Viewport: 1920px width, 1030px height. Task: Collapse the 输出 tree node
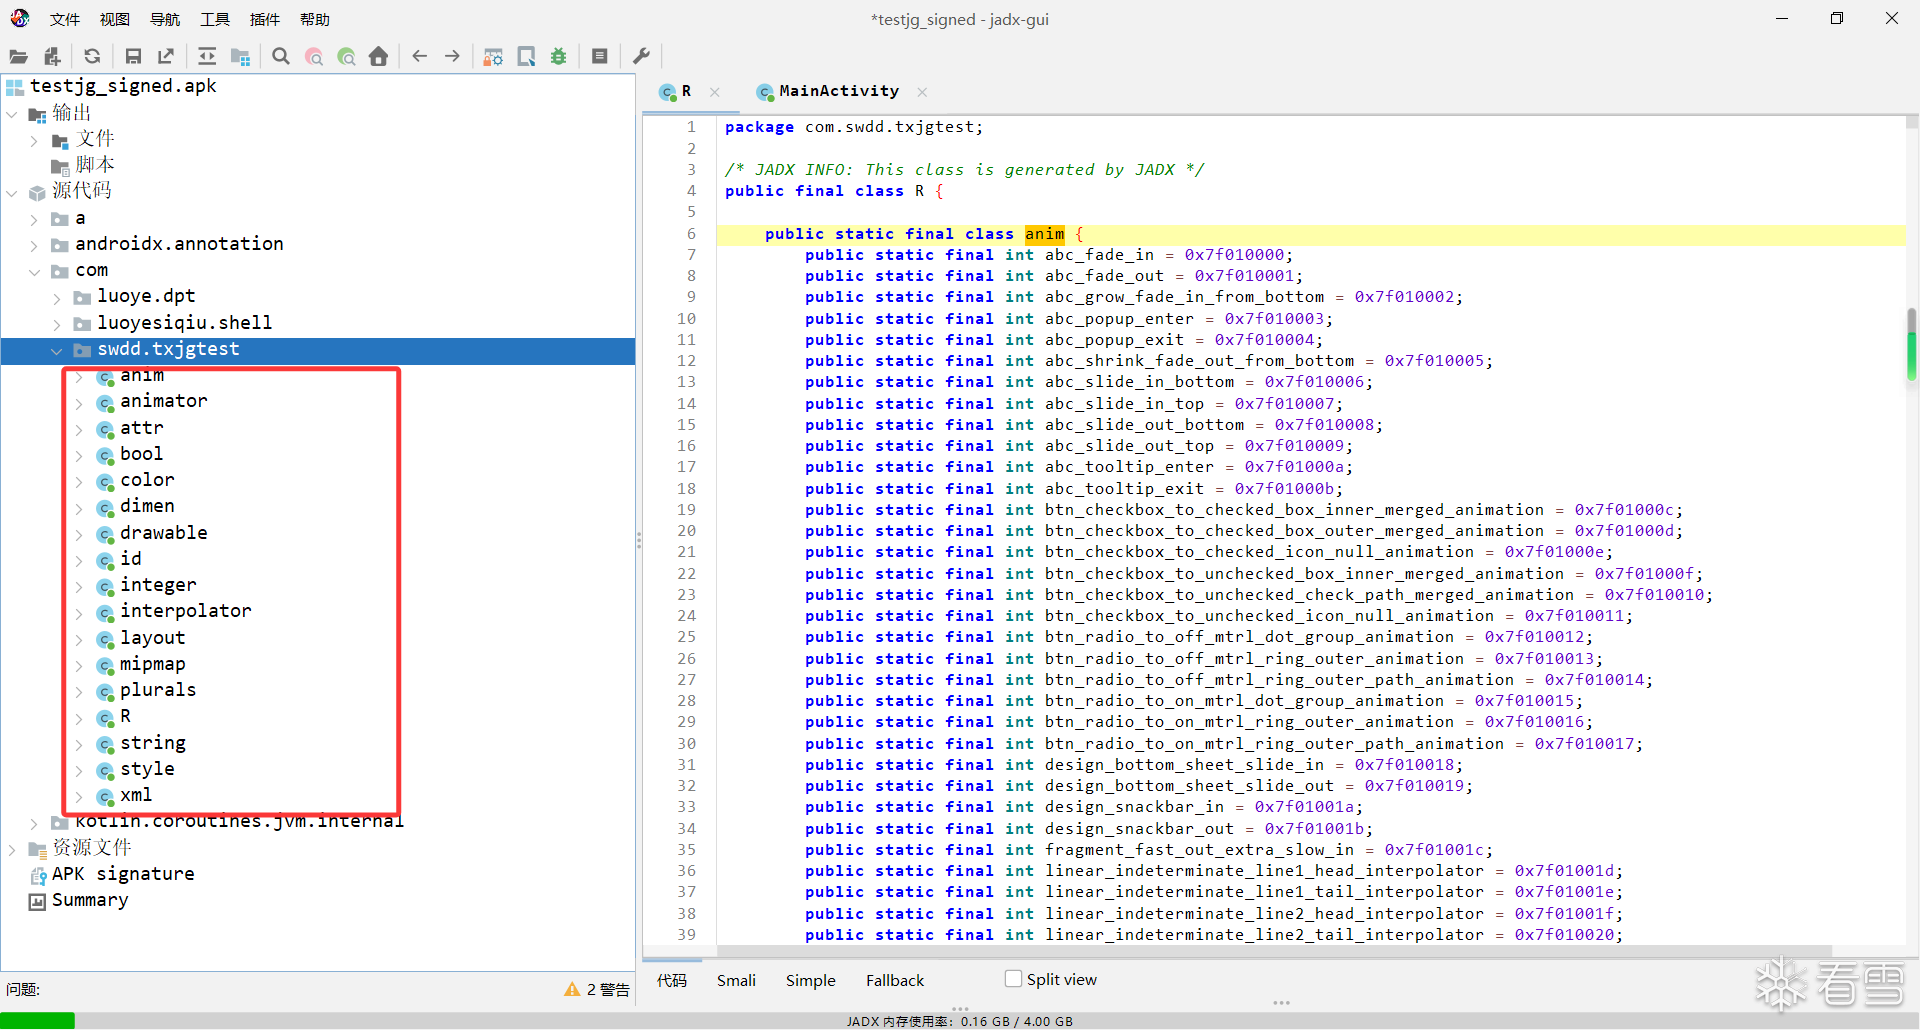[12, 114]
